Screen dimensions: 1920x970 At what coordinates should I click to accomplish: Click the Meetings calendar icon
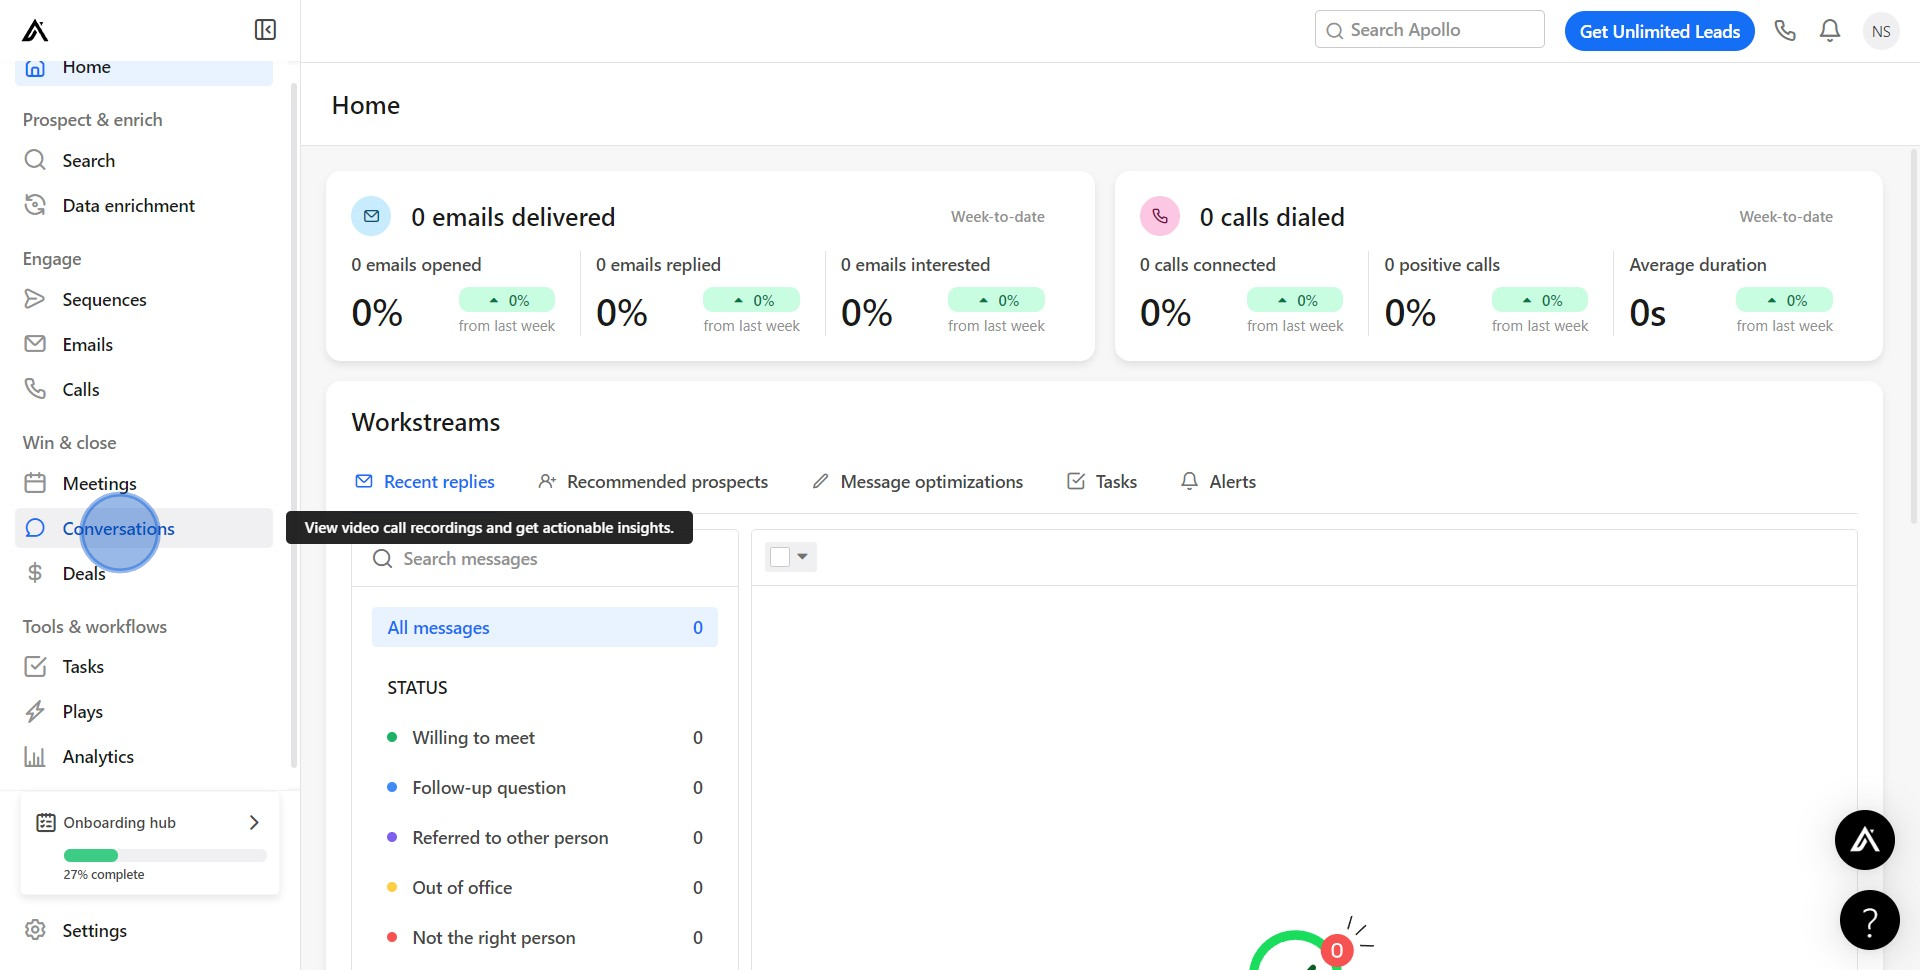pos(35,483)
